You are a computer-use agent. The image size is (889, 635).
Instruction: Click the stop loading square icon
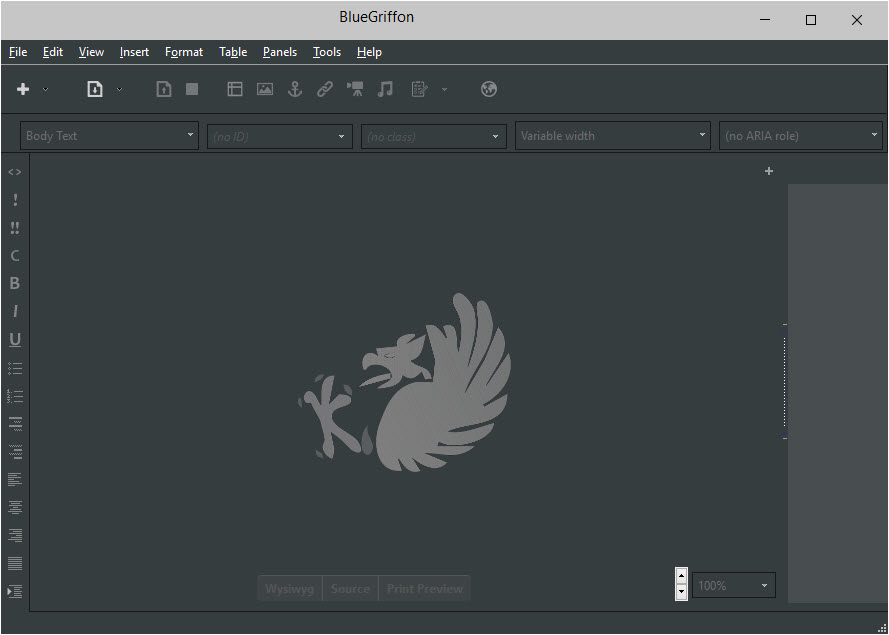coord(192,89)
